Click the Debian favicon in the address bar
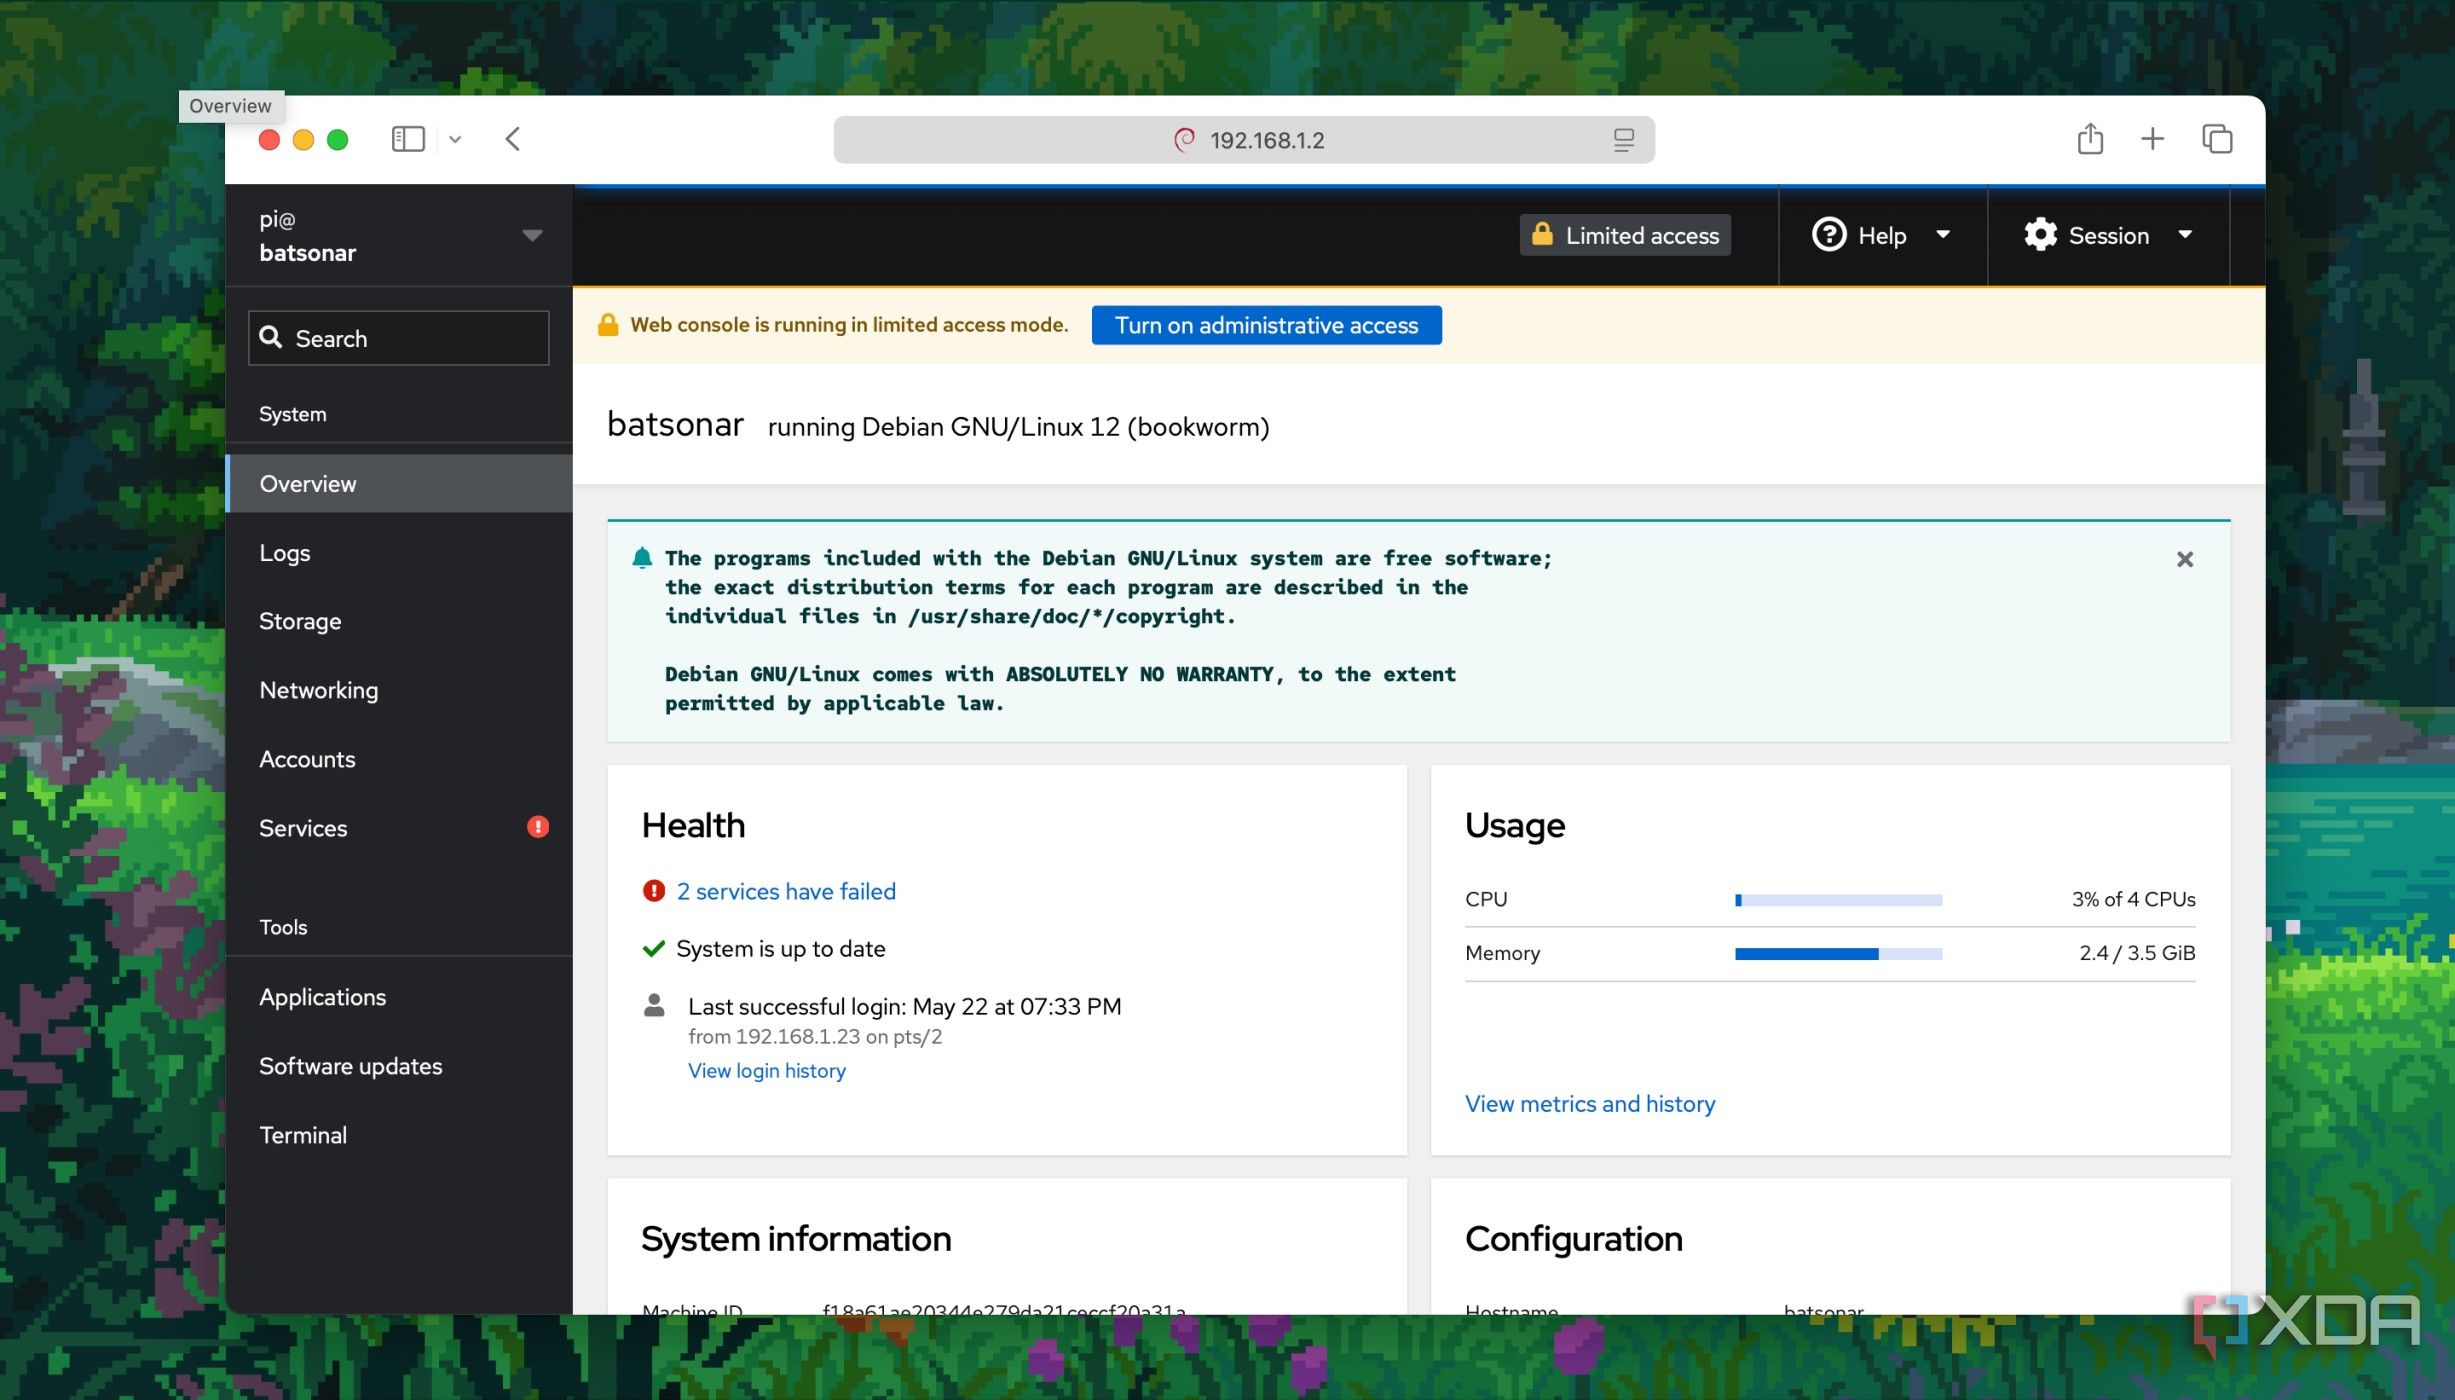The width and height of the screenshot is (2455, 1400). coord(1184,140)
